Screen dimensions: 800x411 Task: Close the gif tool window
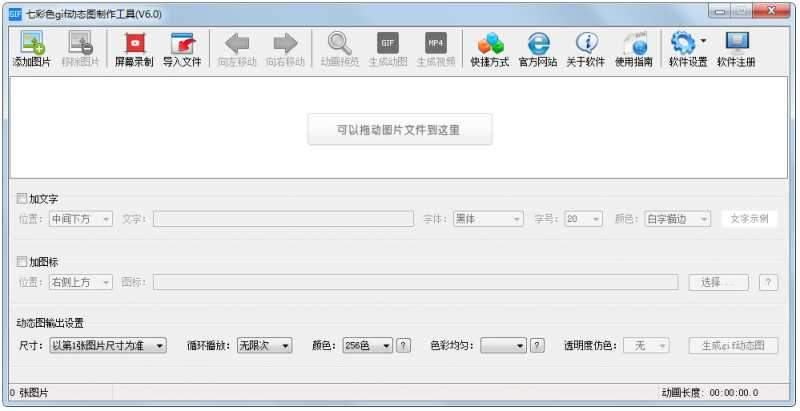click(771, 11)
